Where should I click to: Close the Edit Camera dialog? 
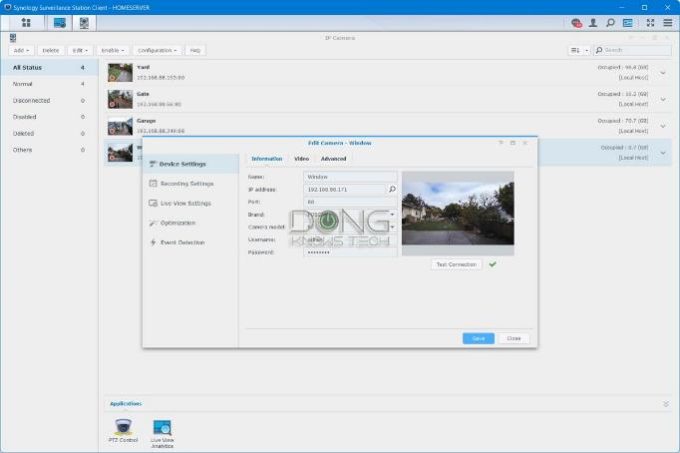pos(525,143)
